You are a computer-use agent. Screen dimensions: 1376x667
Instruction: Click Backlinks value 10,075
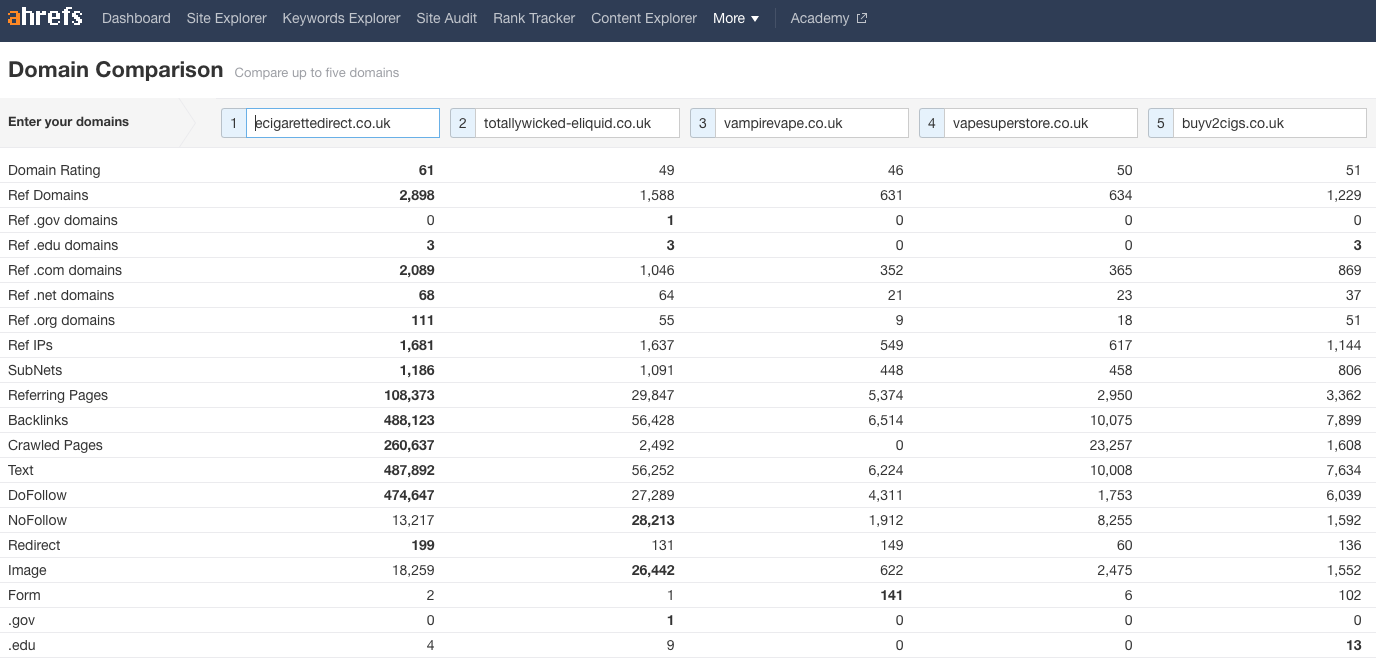tap(1111, 420)
